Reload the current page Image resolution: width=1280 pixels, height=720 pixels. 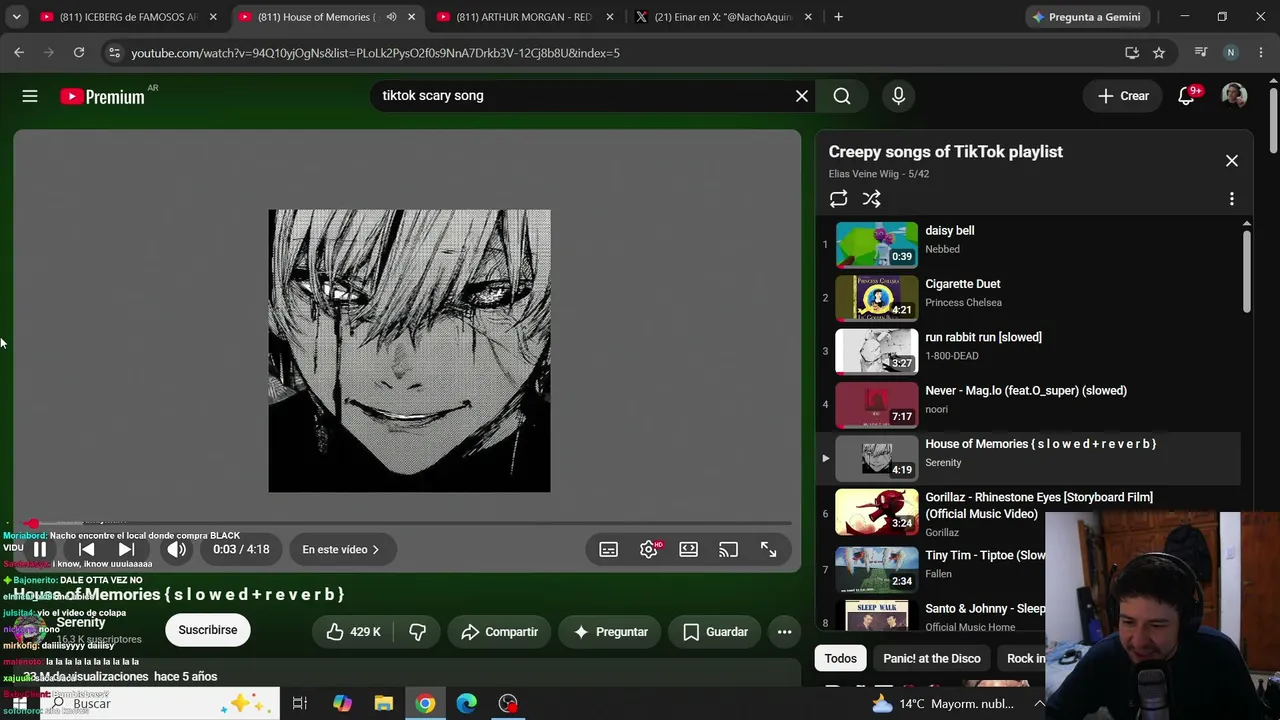click(79, 53)
